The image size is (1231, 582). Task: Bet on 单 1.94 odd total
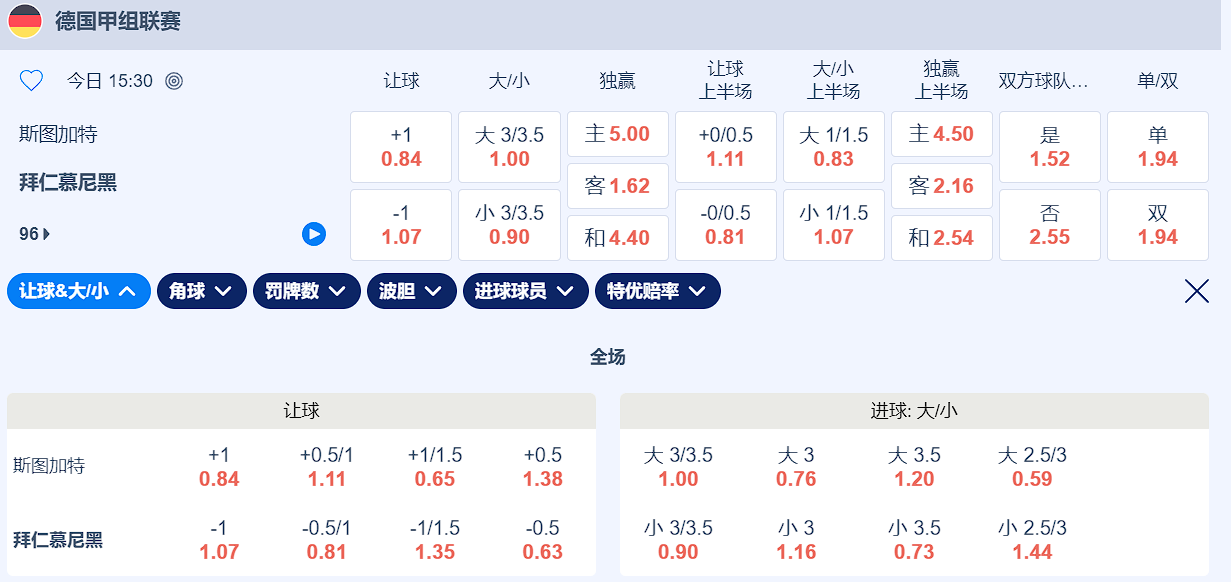tap(1157, 147)
